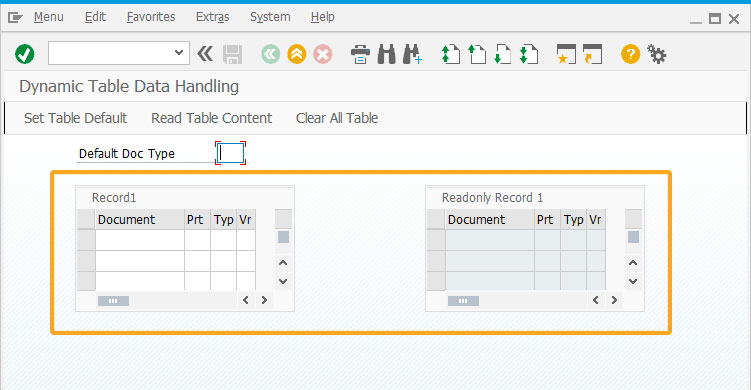Click the window menu icon beside Menu
Image resolution: width=751 pixels, height=390 pixels.
15,18
